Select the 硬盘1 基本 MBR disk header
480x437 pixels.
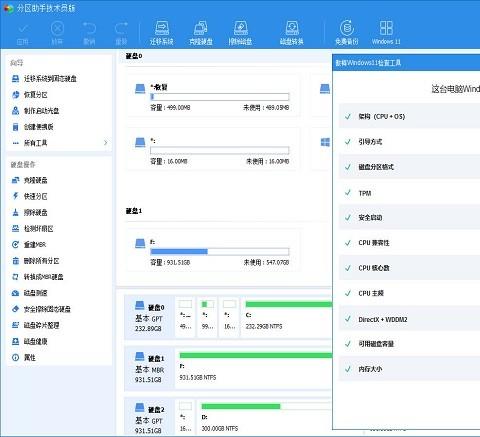(150, 369)
